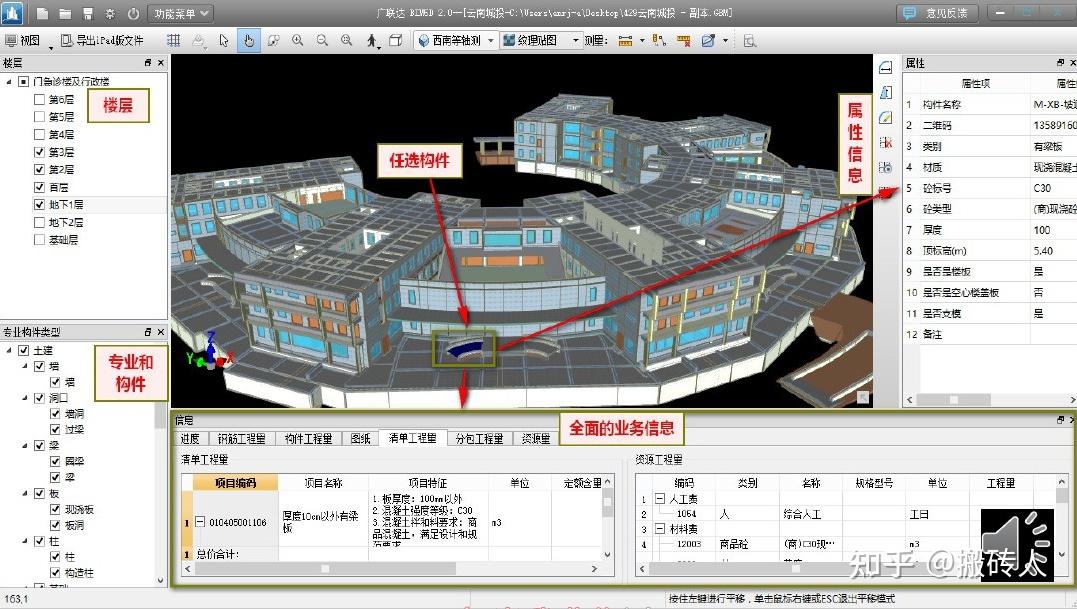
Task: Click the clear measurement ruler icon
Action: point(683,41)
